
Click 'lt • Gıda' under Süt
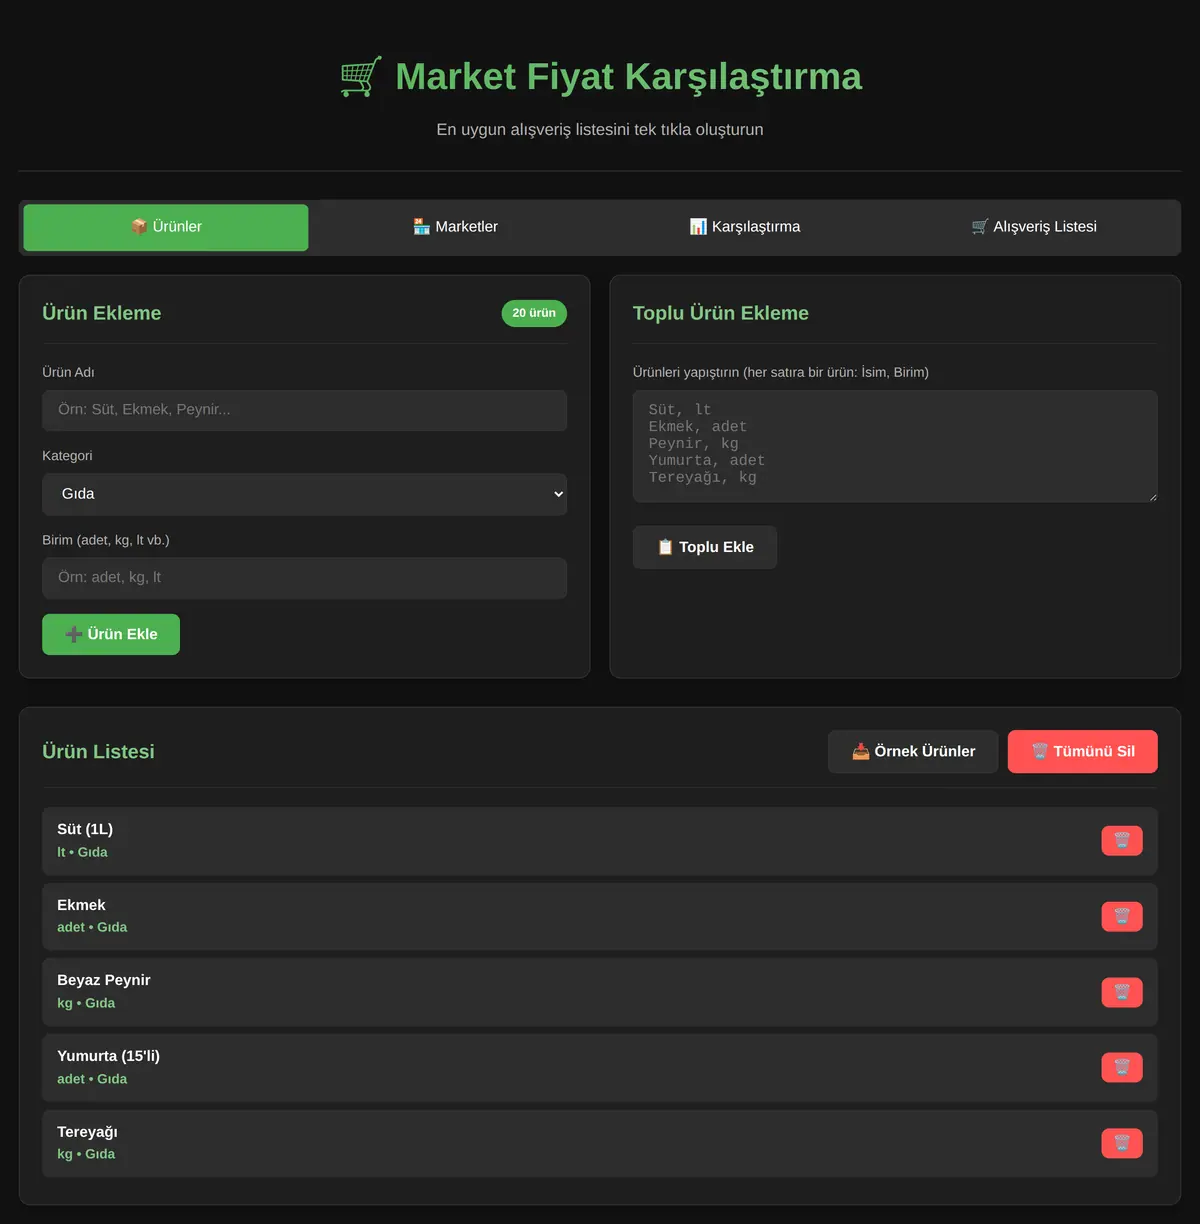point(82,852)
